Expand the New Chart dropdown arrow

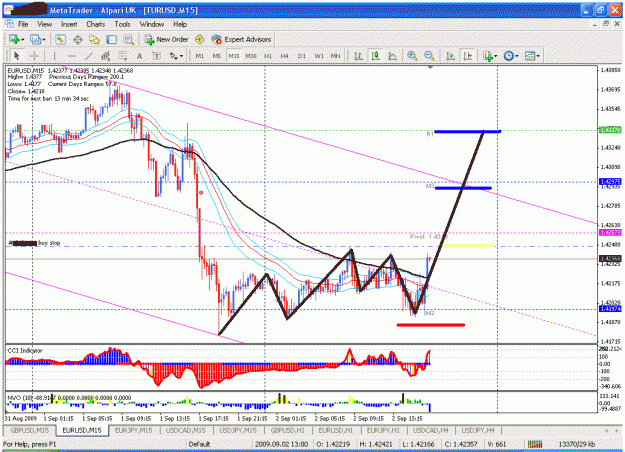23,39
